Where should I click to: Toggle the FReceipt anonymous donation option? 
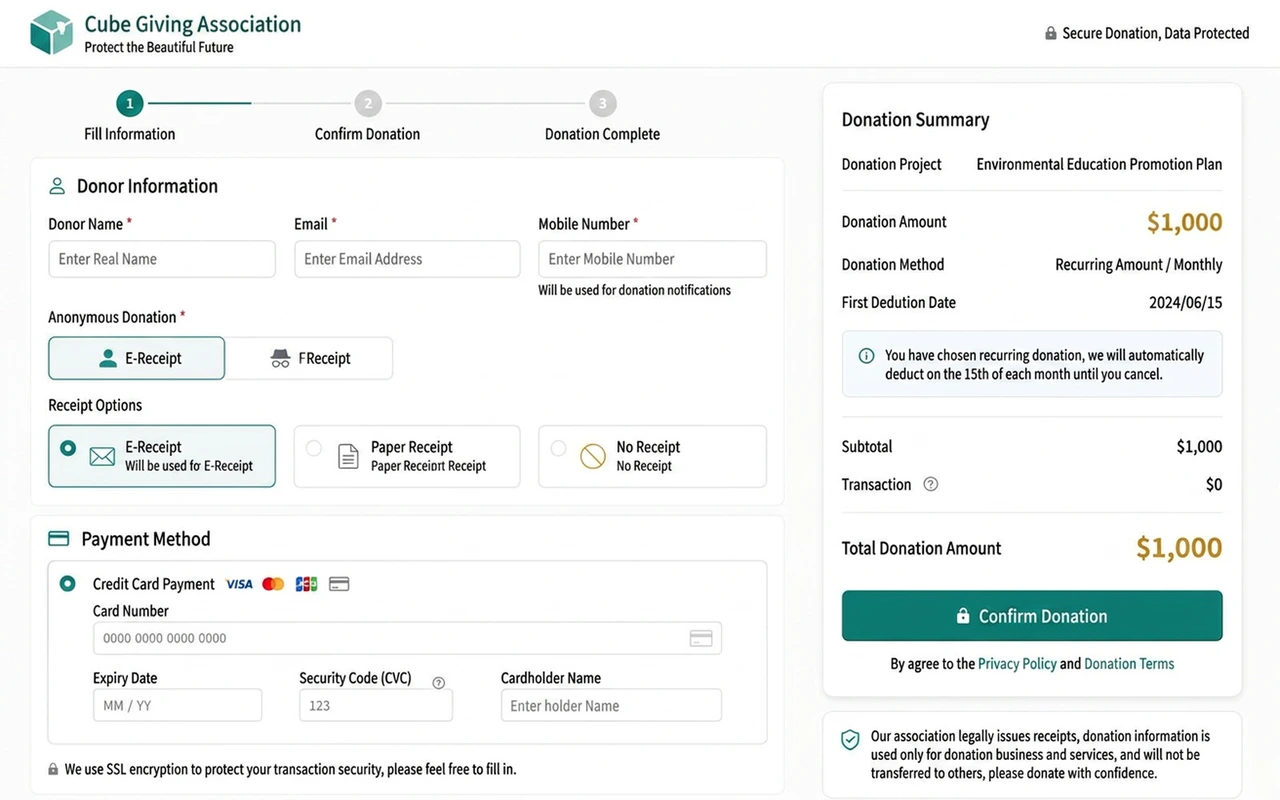tap(309, 358)
